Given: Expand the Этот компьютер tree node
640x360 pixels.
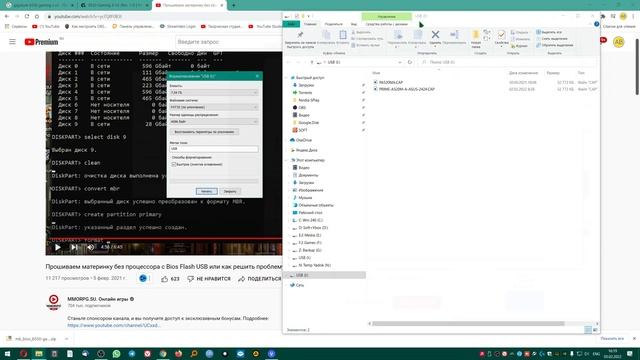Looking at the screenshot, I should pyautogui.click(x=287, y=160).
